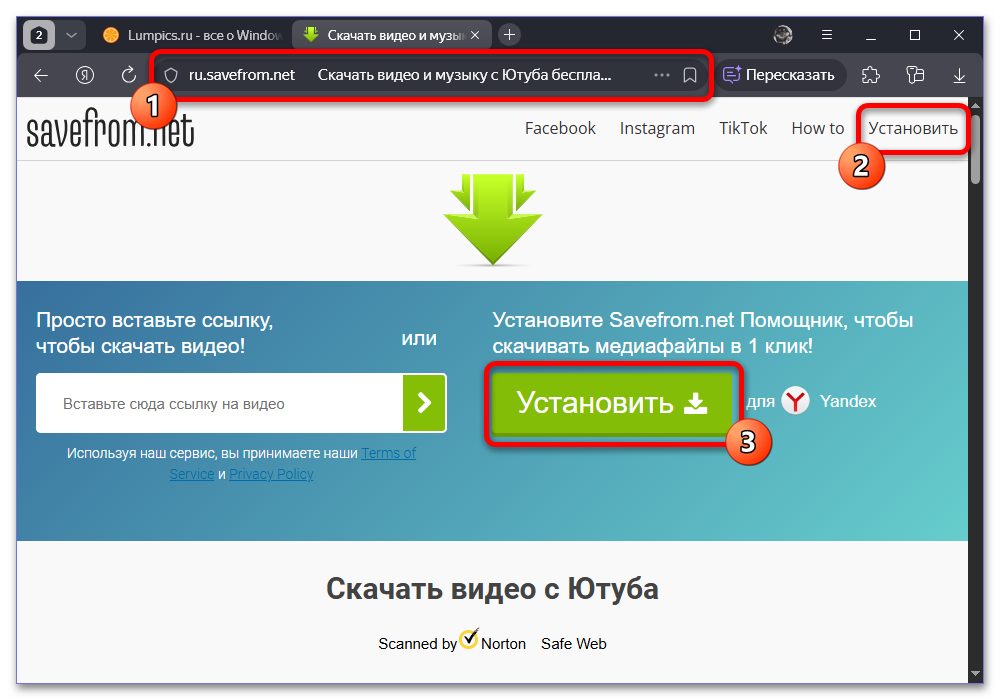Open the browser profile avatar

click(783, 35)
